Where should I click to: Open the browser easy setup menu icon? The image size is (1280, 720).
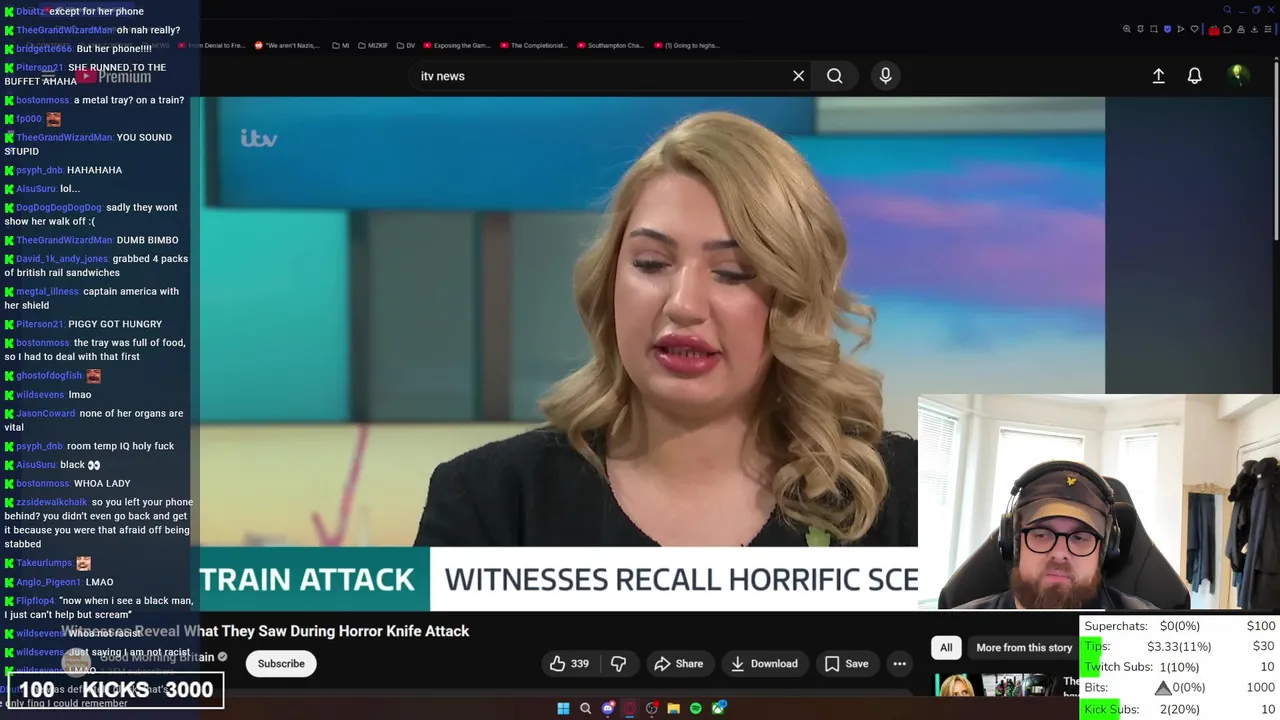tap(1268, 29)
